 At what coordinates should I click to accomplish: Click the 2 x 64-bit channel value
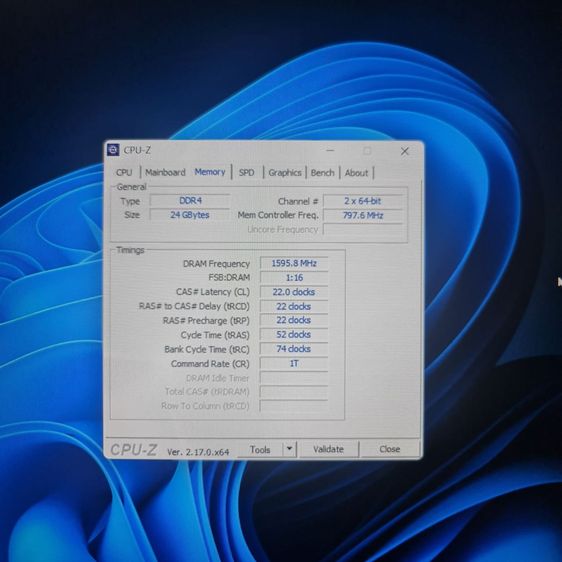click(363, 201)
